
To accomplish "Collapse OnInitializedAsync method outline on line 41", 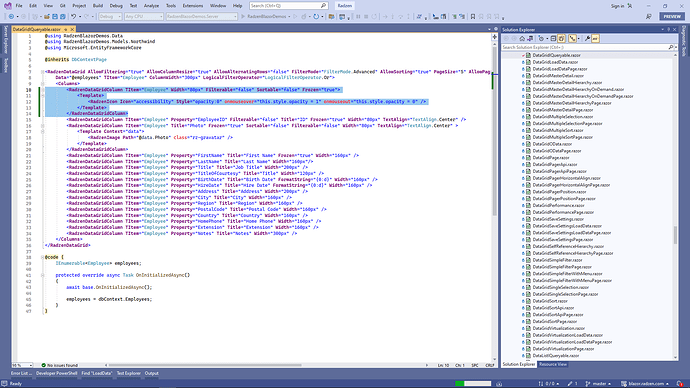I will tap(43, 275).
